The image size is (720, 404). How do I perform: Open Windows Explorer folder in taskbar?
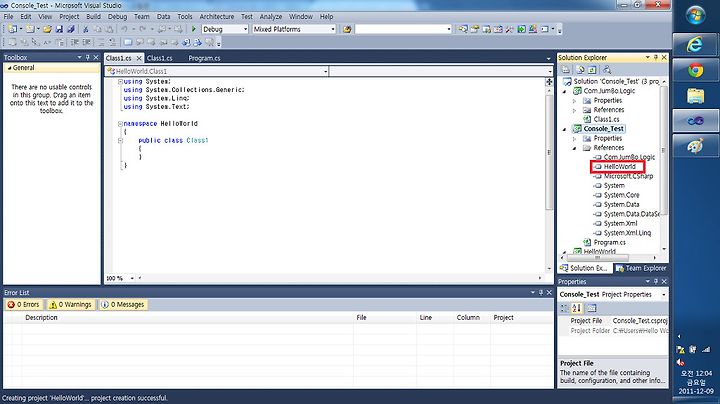pos(695,95)
